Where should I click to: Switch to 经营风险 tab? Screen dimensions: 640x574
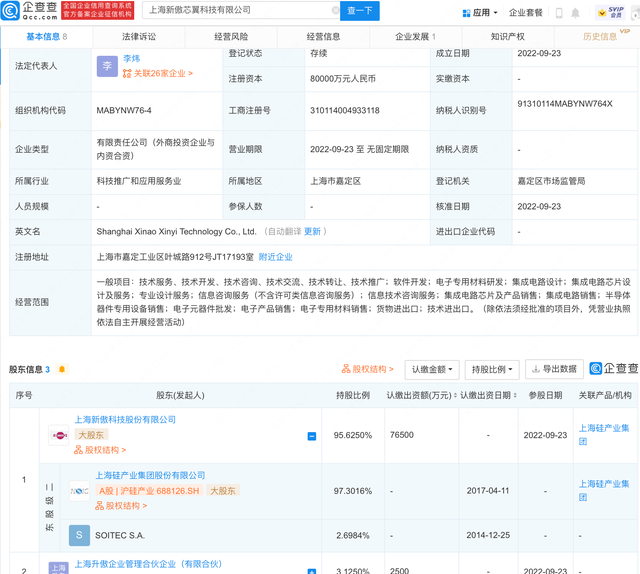(231, 37)
